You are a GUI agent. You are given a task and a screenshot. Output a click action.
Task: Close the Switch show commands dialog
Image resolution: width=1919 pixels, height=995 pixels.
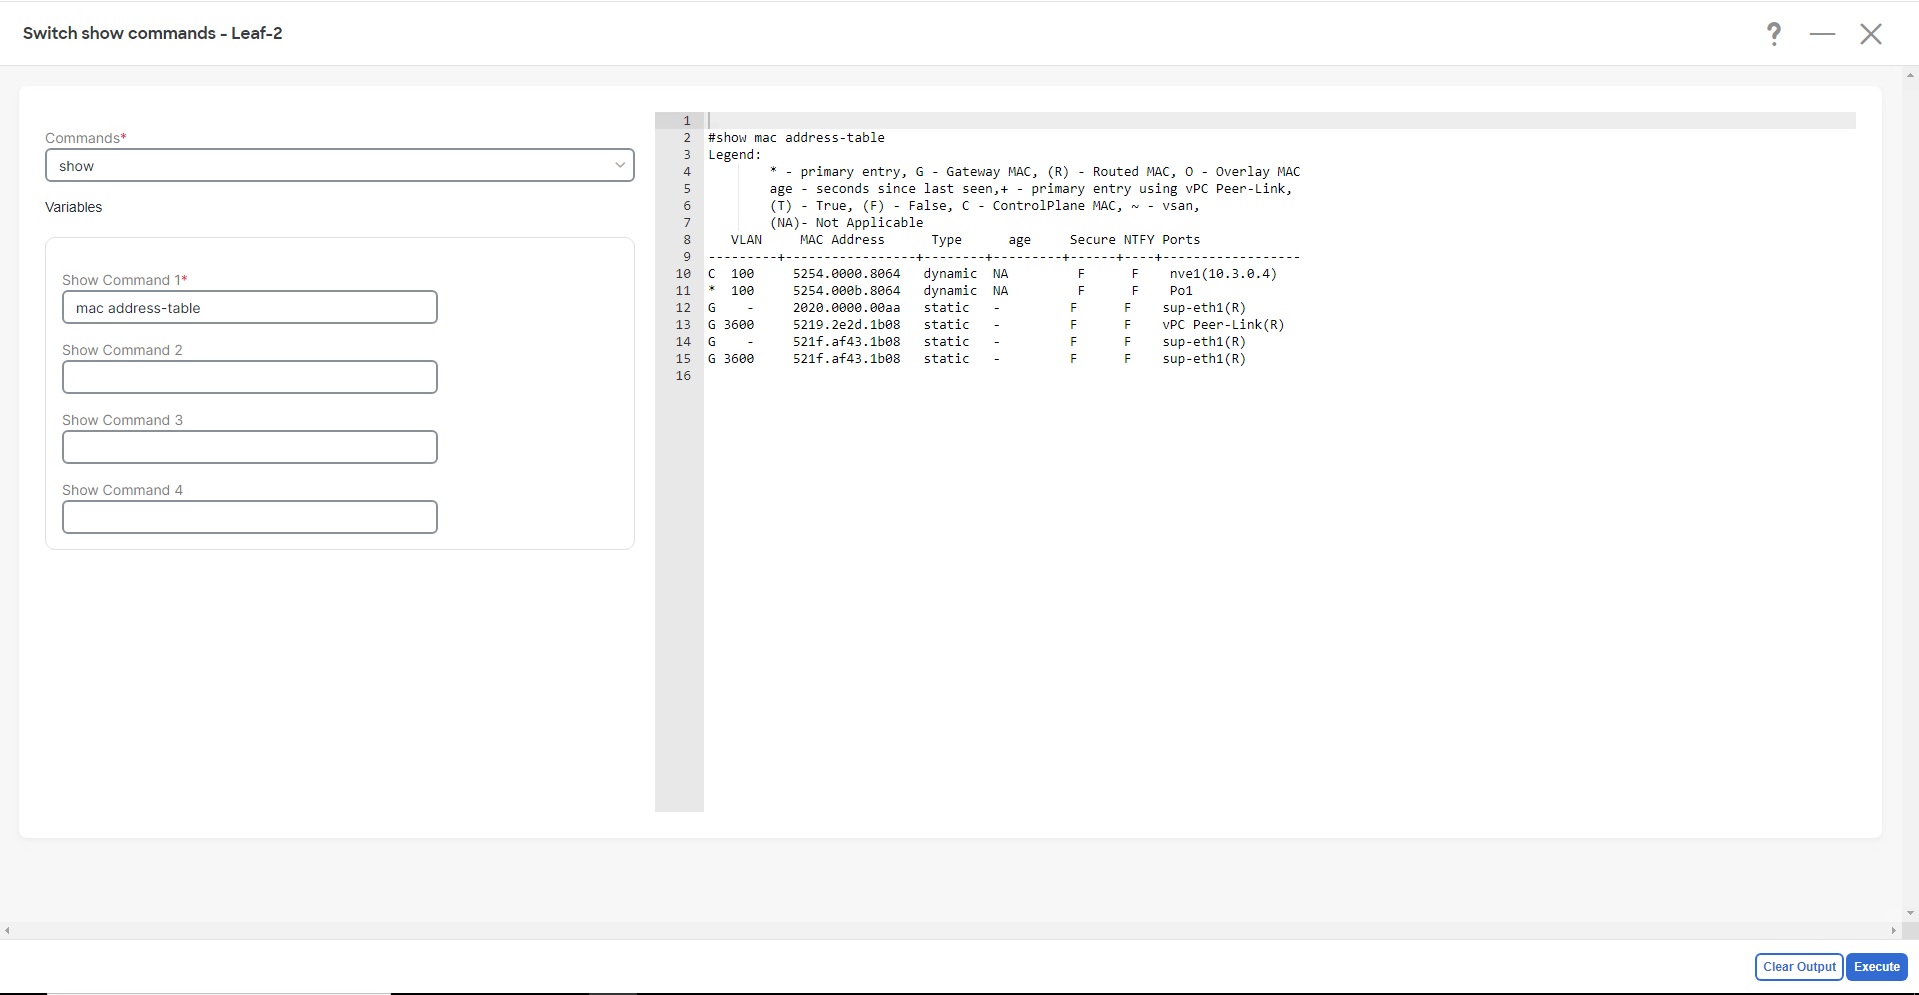(1871, 34)
